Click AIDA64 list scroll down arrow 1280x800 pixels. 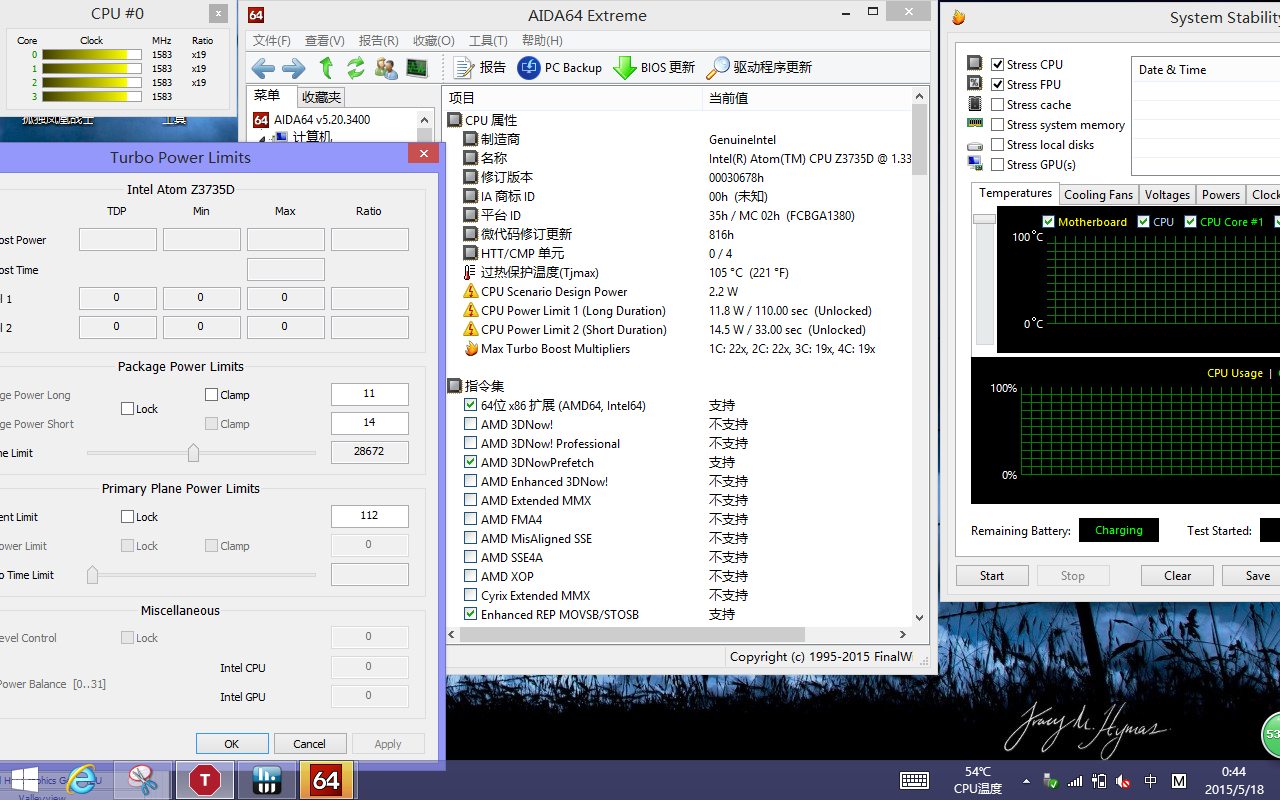[x=920, y=618]
